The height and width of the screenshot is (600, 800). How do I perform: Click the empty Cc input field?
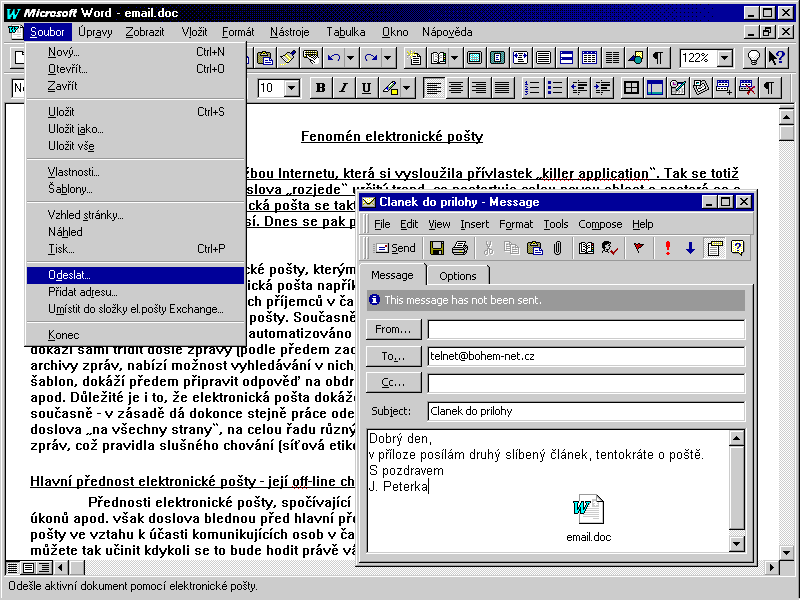tap(586, 383)
